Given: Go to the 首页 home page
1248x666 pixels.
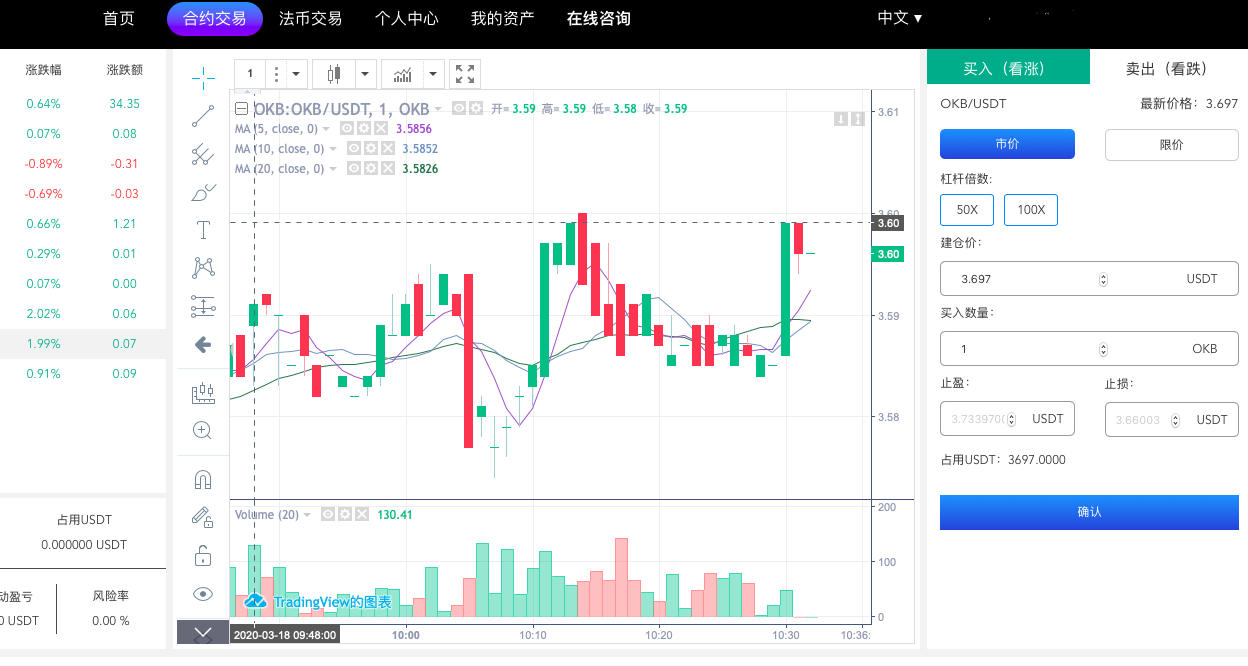Looking at the screenshot, I should tap(119, 18).
